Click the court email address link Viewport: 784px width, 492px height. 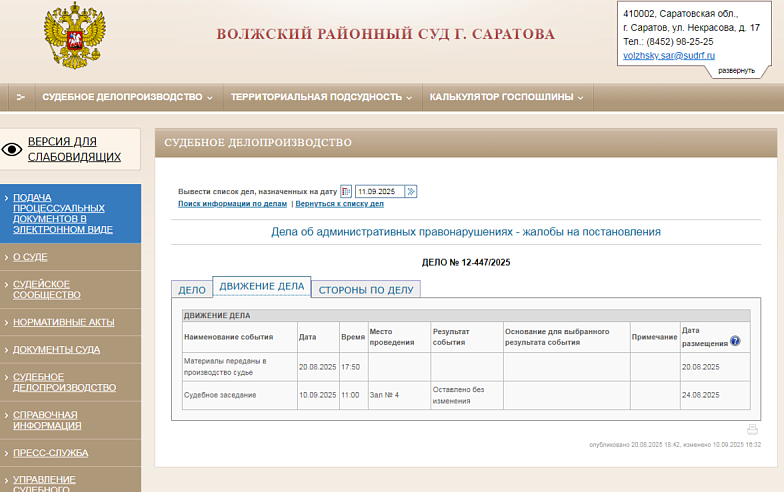tap(669, 56)
